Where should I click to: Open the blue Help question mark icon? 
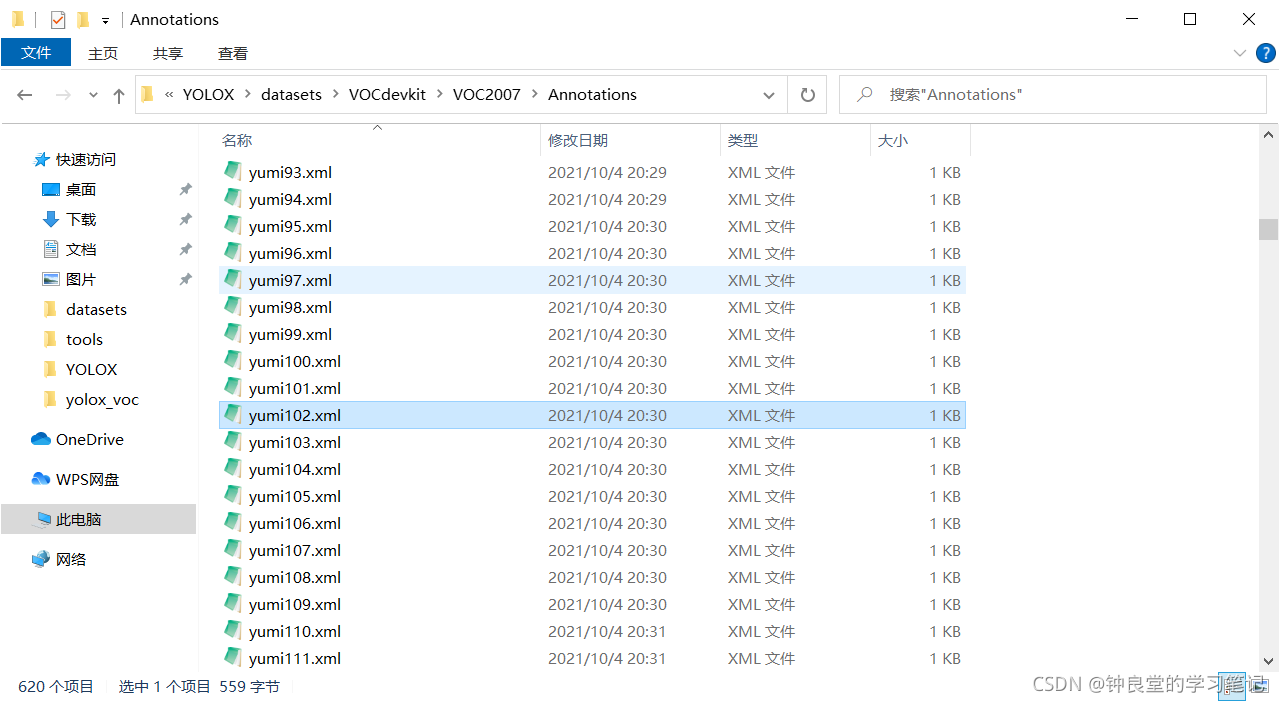pyautogui.click(x=1265, y=53)
